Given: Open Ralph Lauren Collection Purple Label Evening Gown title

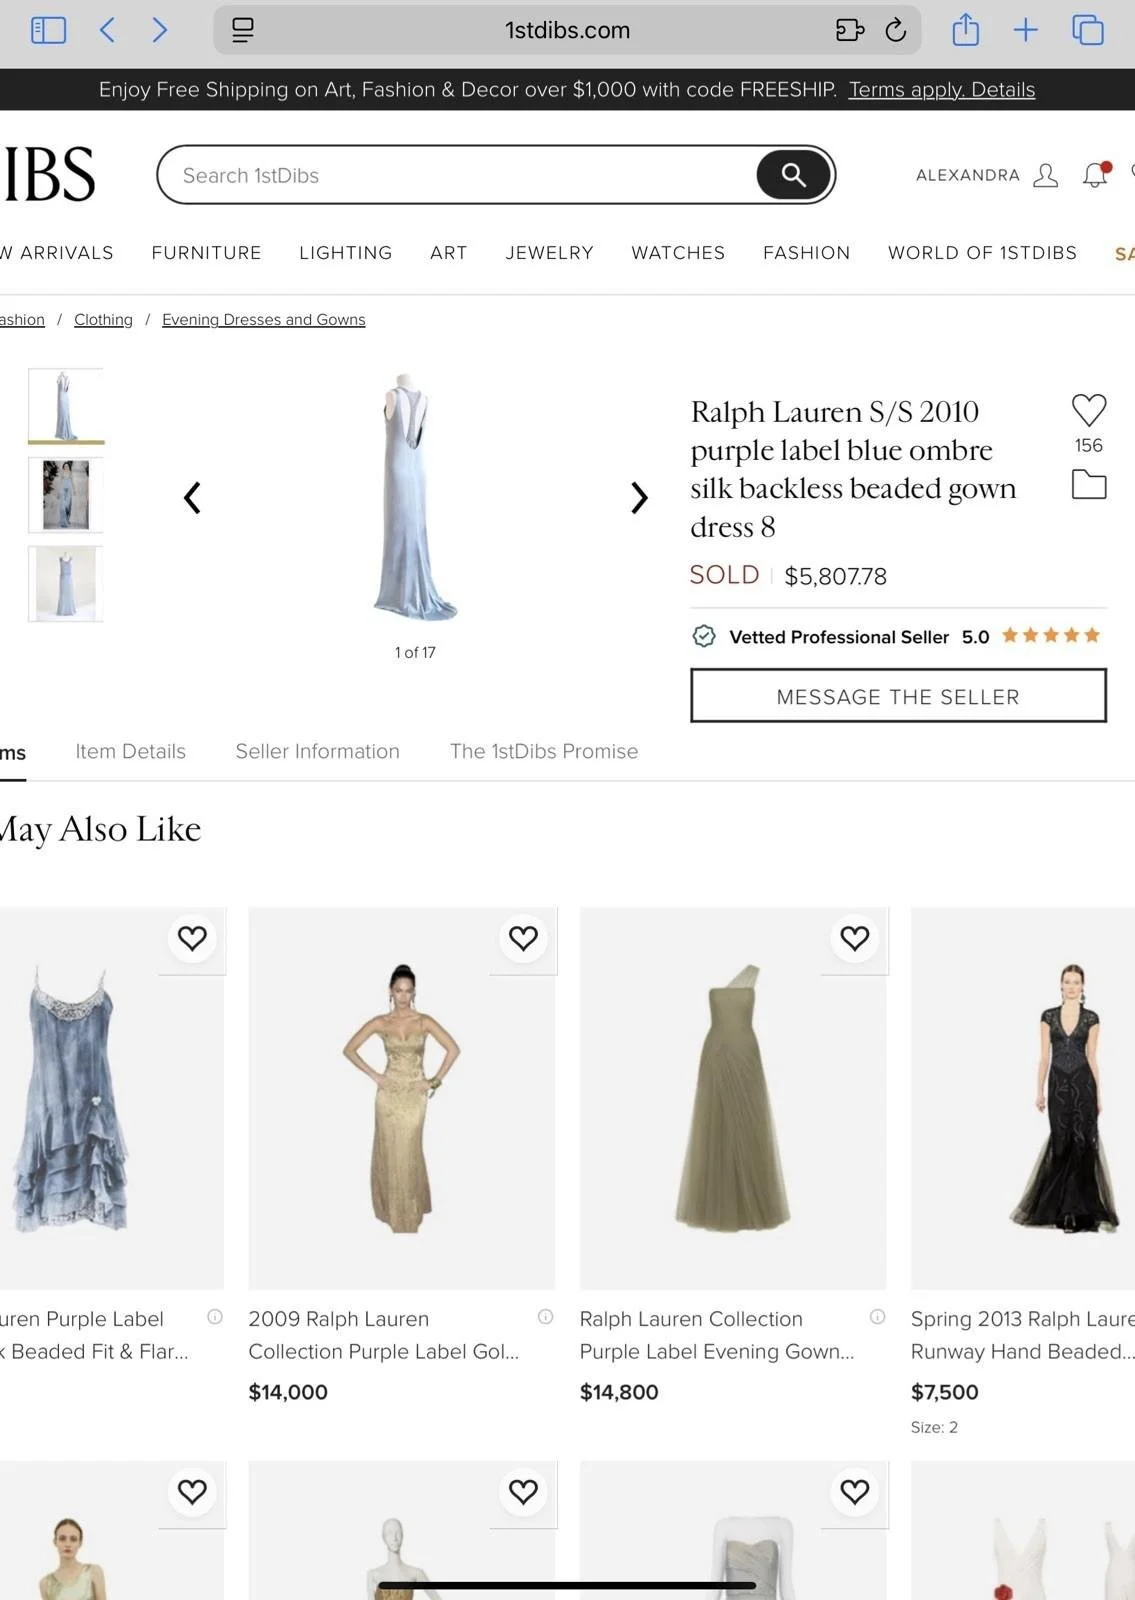Looking at the screenshot, I should pos(717,1335).
